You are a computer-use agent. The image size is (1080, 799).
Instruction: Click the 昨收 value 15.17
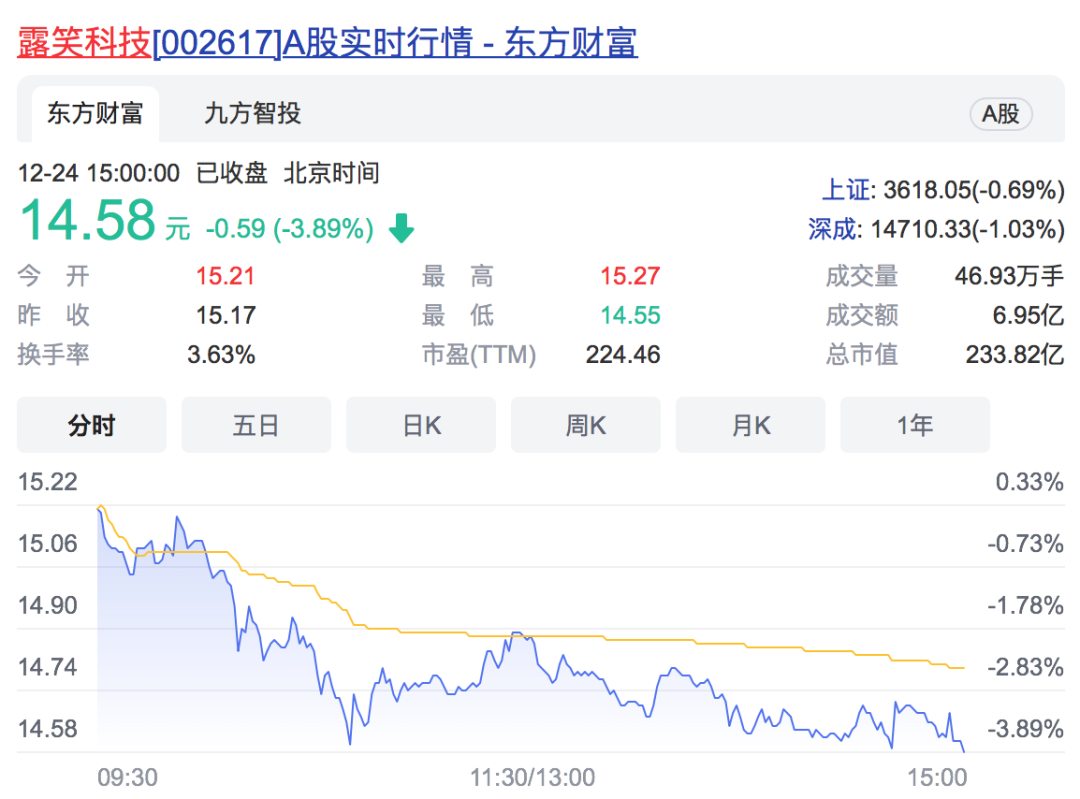tap(225, 315)
